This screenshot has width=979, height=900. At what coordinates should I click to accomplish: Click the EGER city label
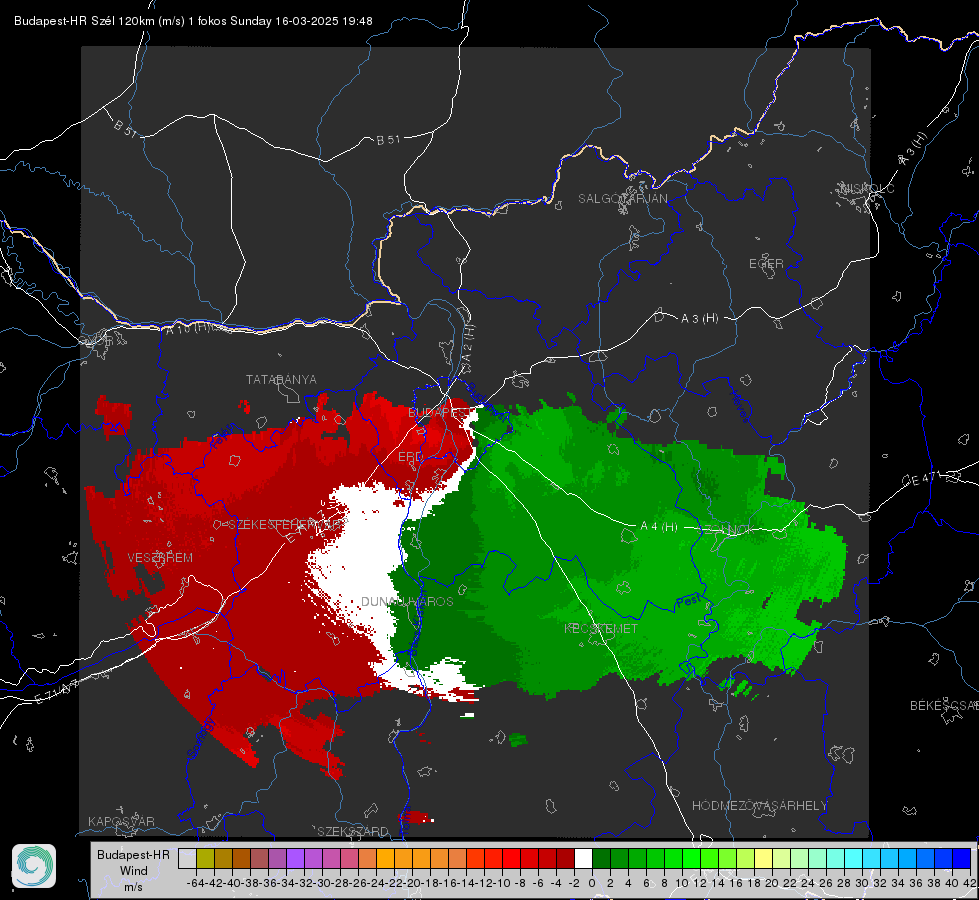point(766,264)
